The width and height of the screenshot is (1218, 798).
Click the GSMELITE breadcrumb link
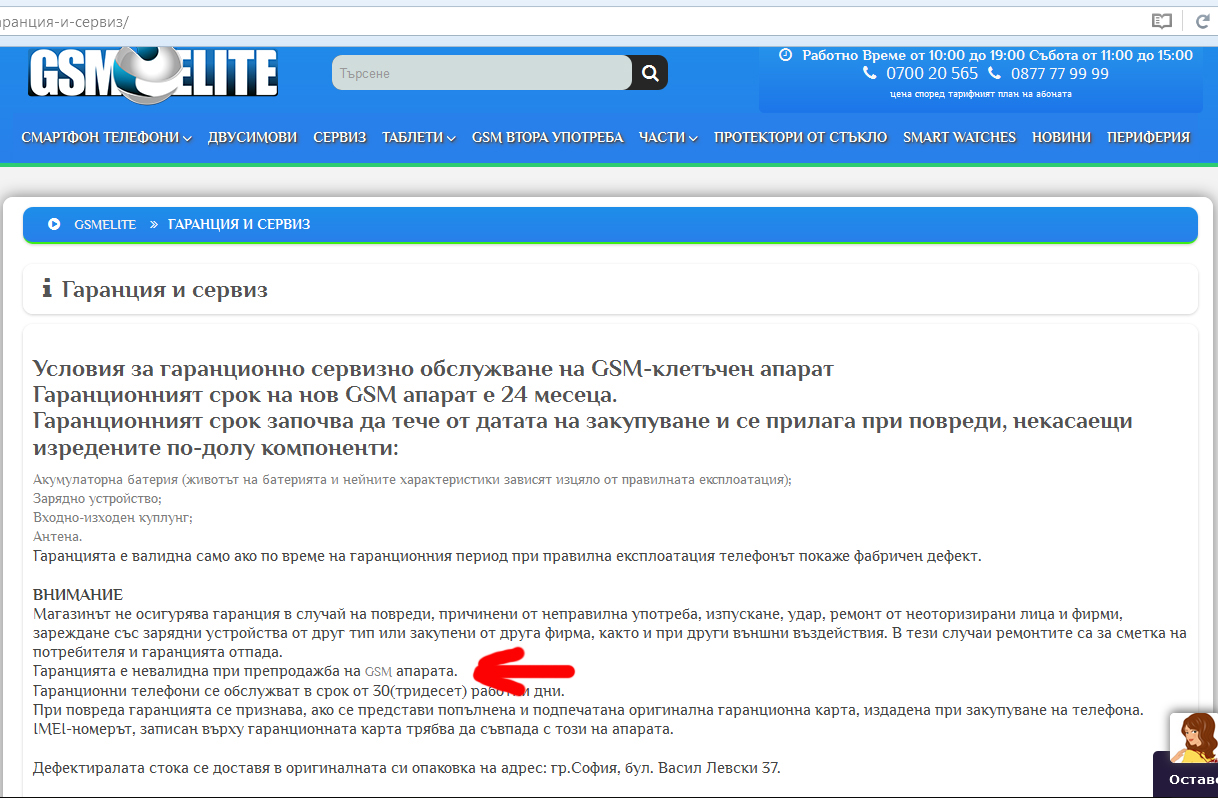point(105,224)
